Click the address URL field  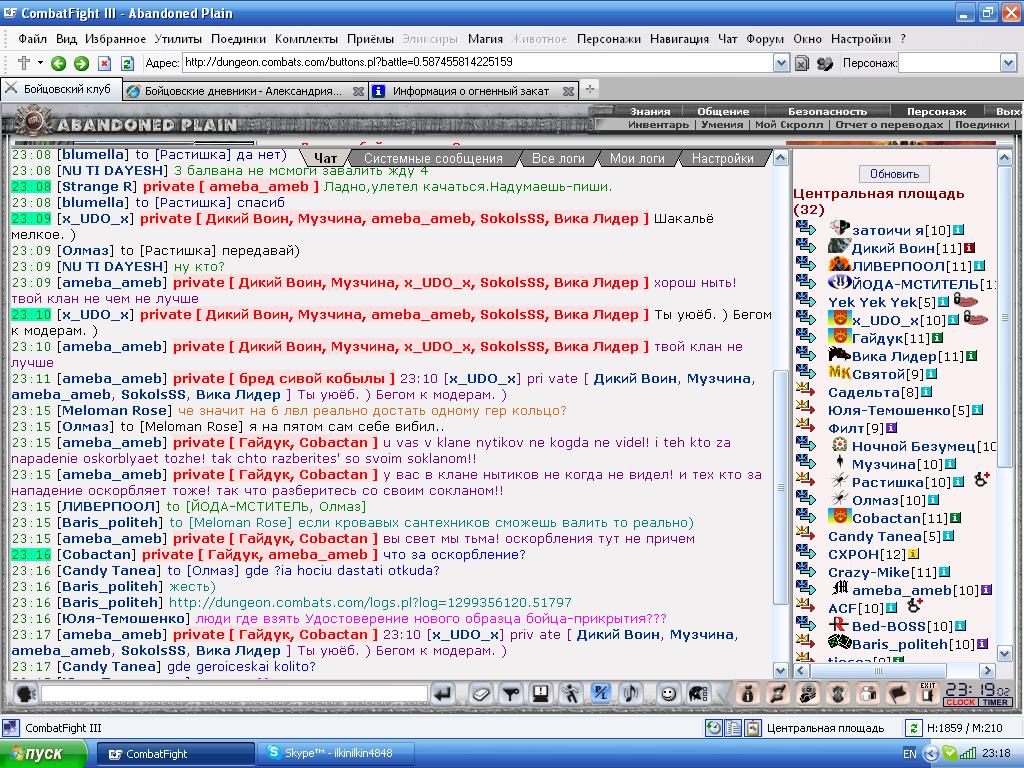coord(477,62)
